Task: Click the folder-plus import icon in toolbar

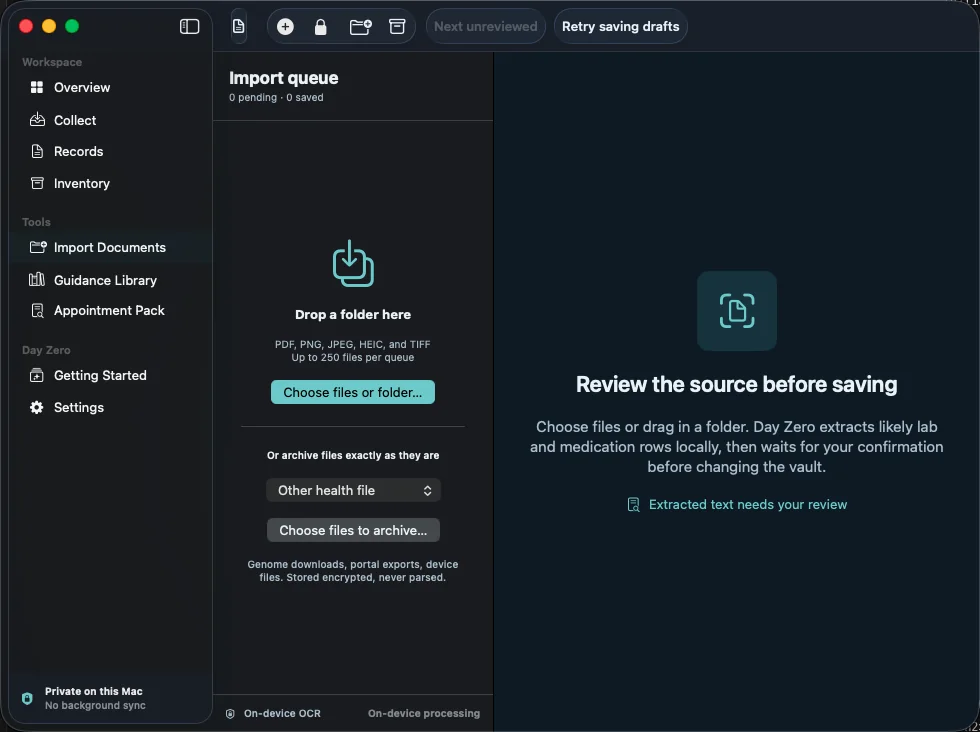Action: [360, 26]
